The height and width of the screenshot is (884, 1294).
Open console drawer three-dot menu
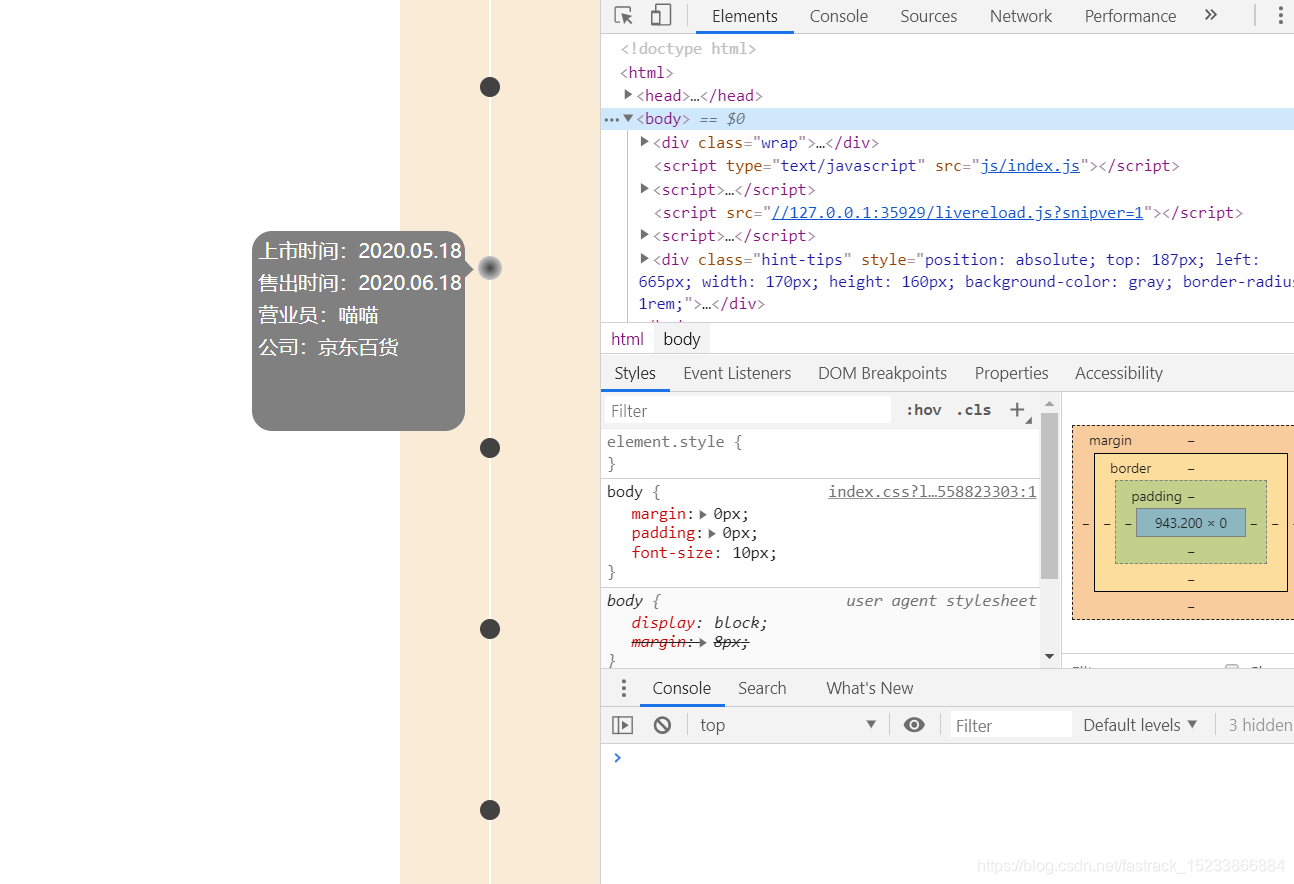click(x=623, y=688)
